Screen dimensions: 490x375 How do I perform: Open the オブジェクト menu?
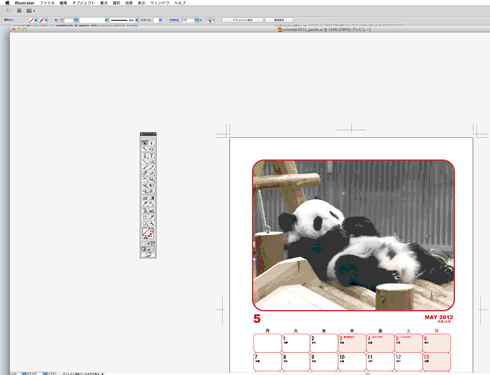[x=84, y=3]
